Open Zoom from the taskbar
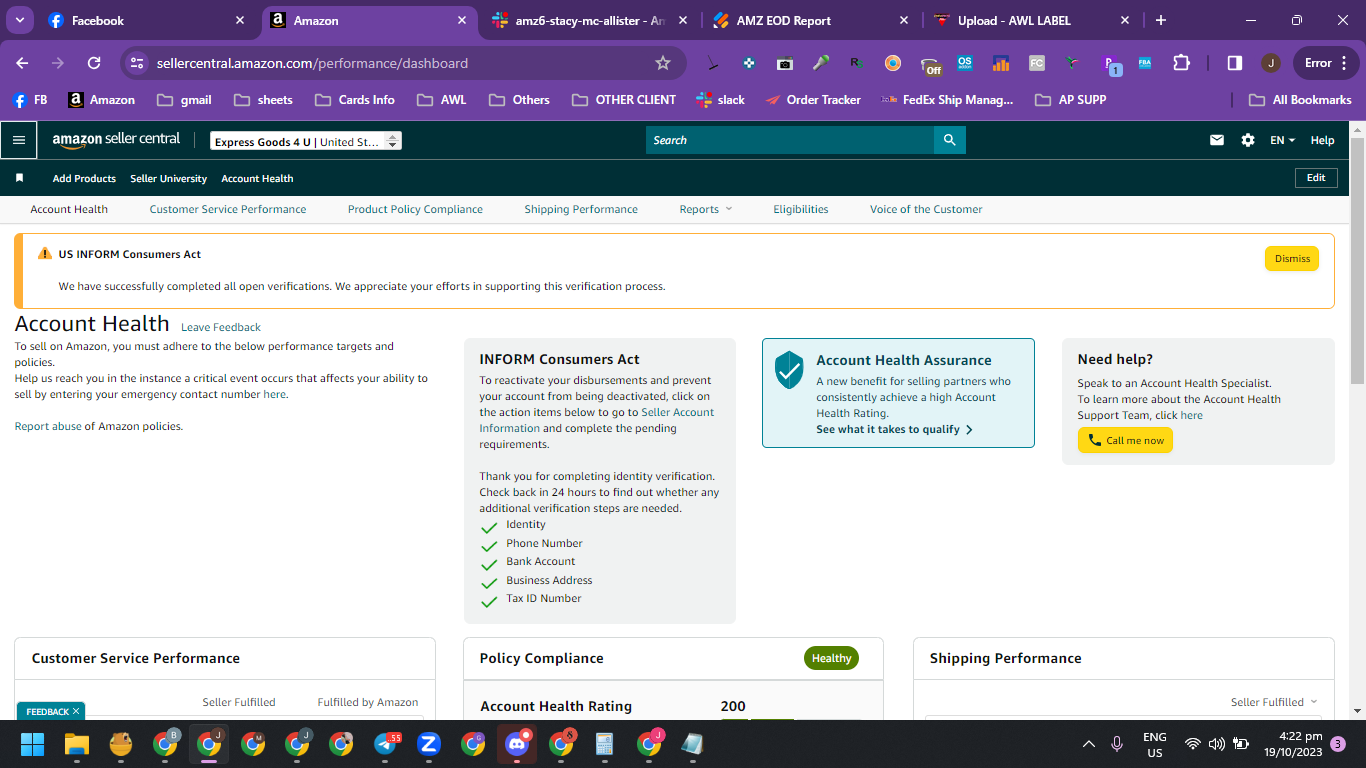Viewport: 1366px width, 768px height. pos(429,744)
